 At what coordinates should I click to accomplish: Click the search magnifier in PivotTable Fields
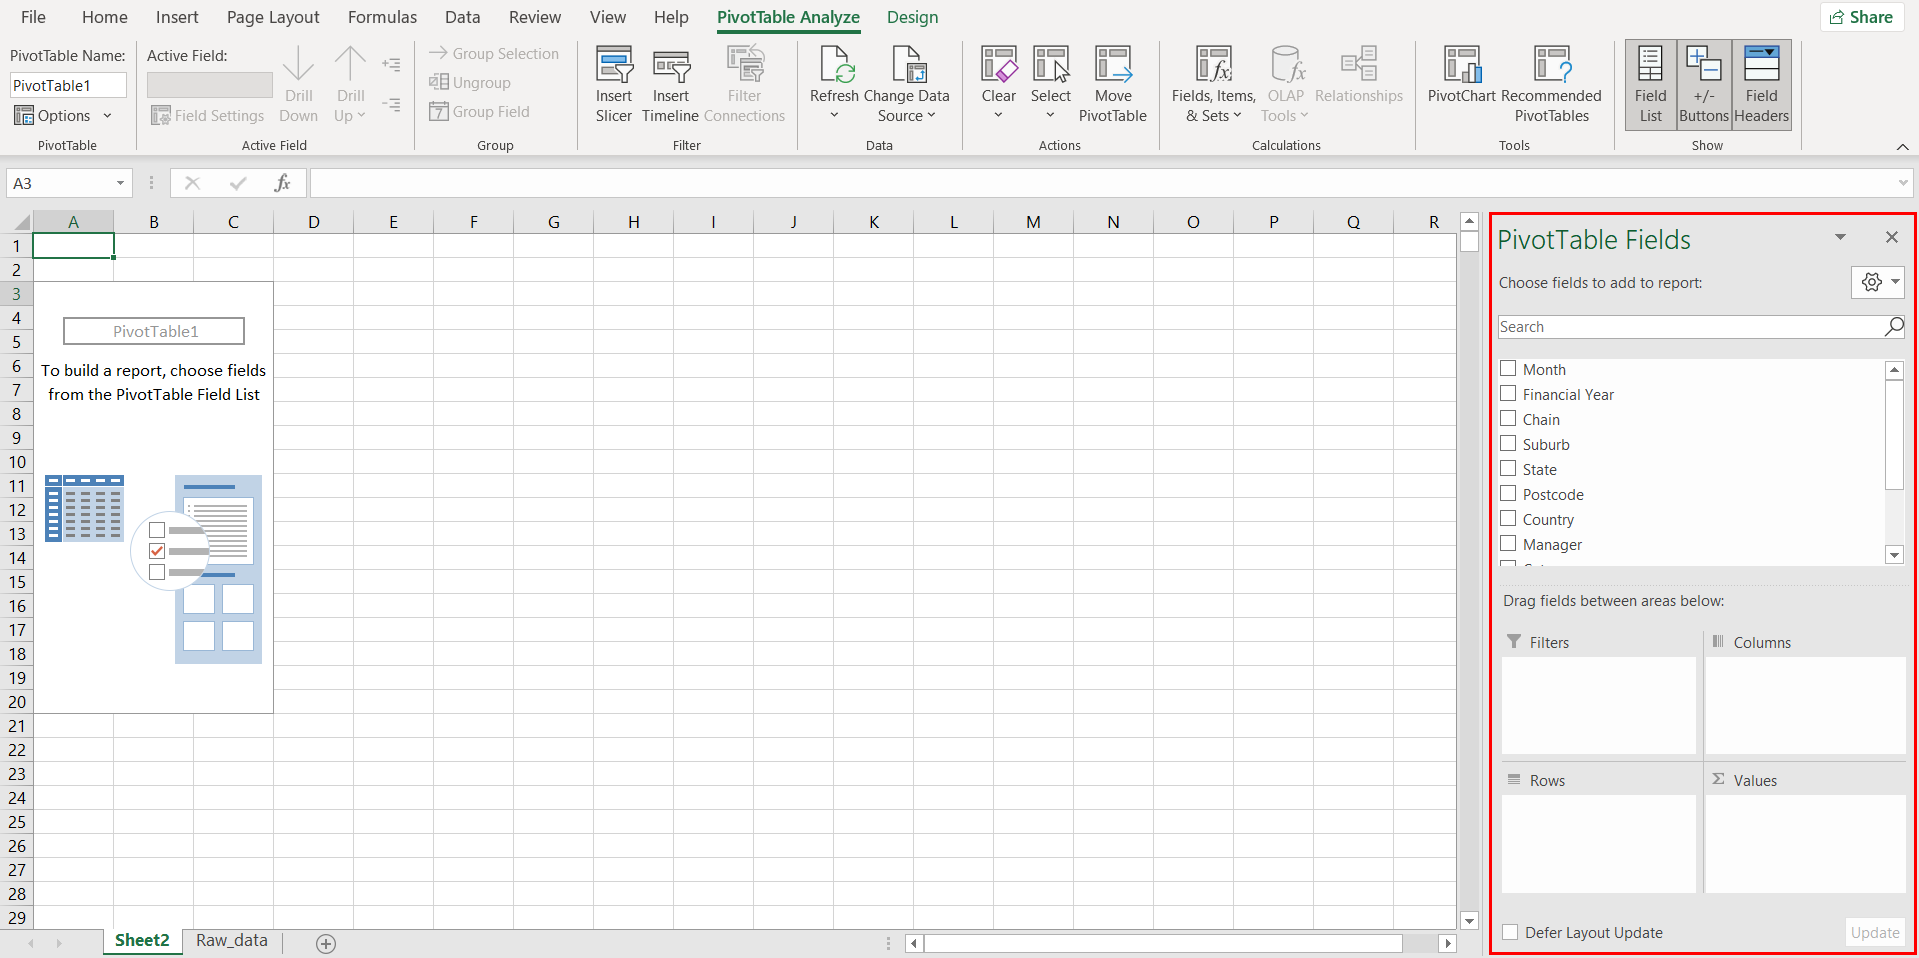point(1894,327)
